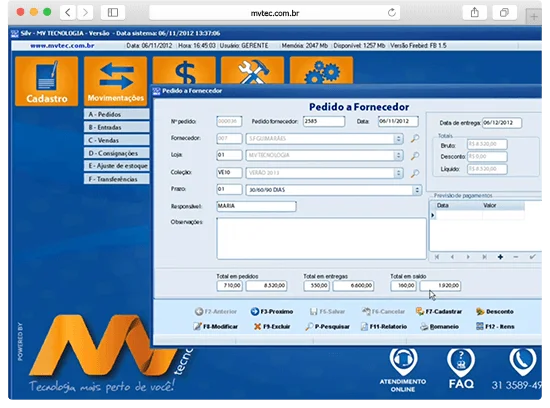The height and width of the screenshot is (408, 550).
Task: Open the Loja dropdown arrows
Action: [x=398, y=155]
